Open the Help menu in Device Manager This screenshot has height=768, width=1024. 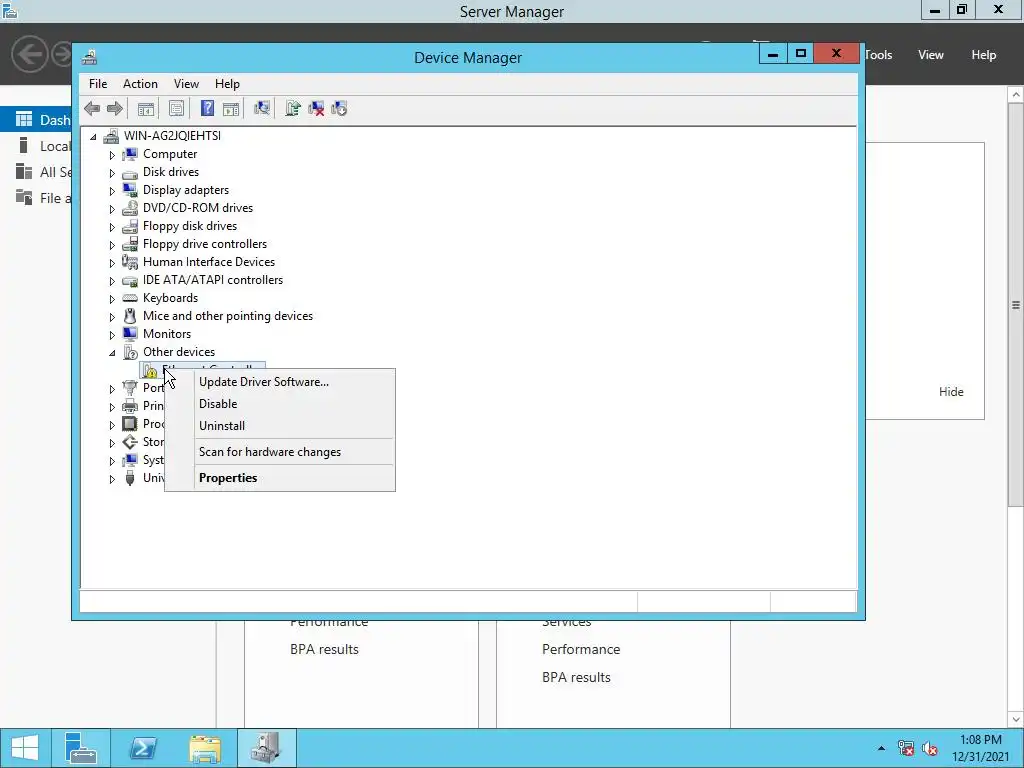pos(227,84)
